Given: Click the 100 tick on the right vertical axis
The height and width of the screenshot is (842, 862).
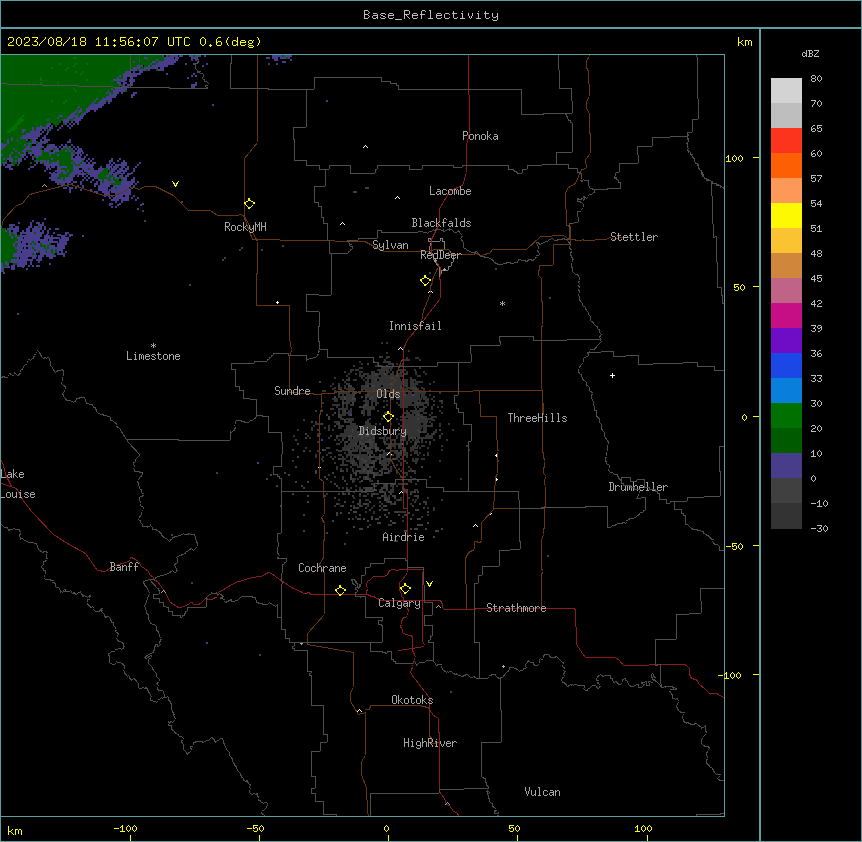Looking at the screenshot, I should pyautogui.click(x=734, y=158).
